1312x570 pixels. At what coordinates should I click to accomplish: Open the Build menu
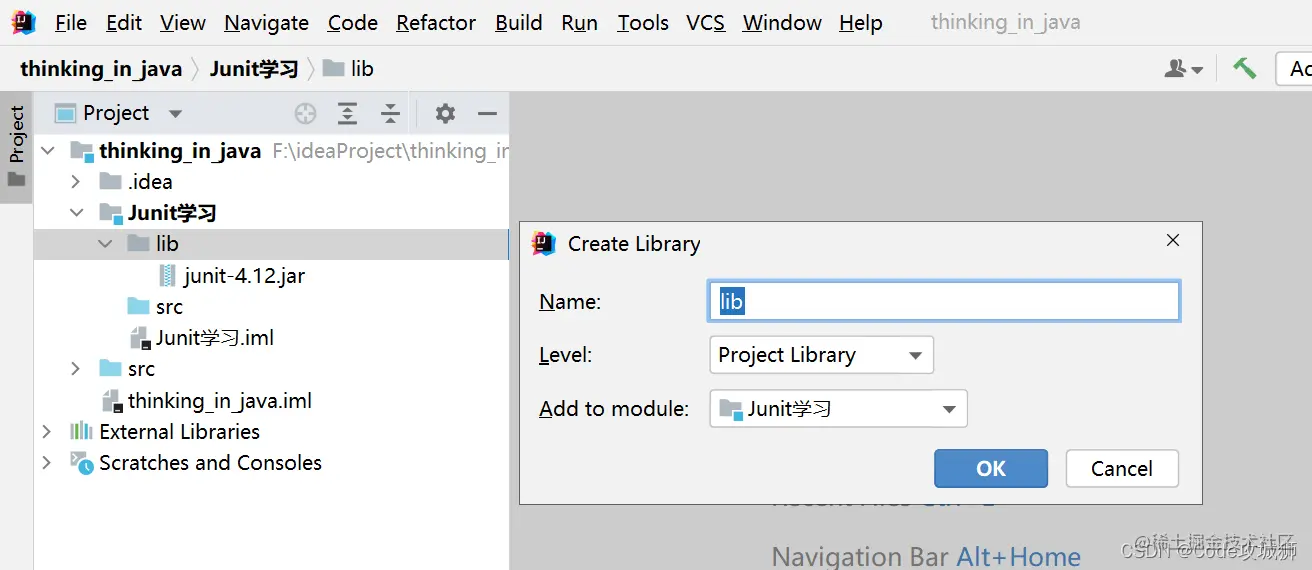pyautogui.click(x=519, y=22)
